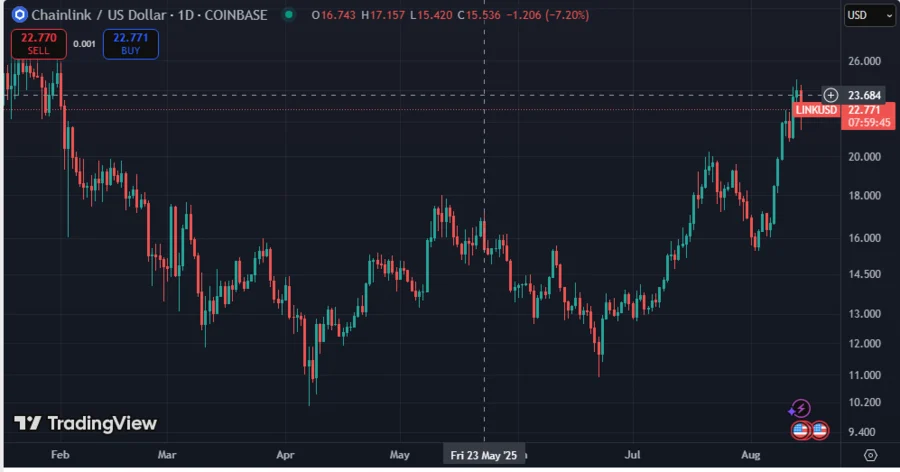The width and height of the screenshot is (900, 472).
Task: Click the 13.000 price axis label
Action: 864,314
